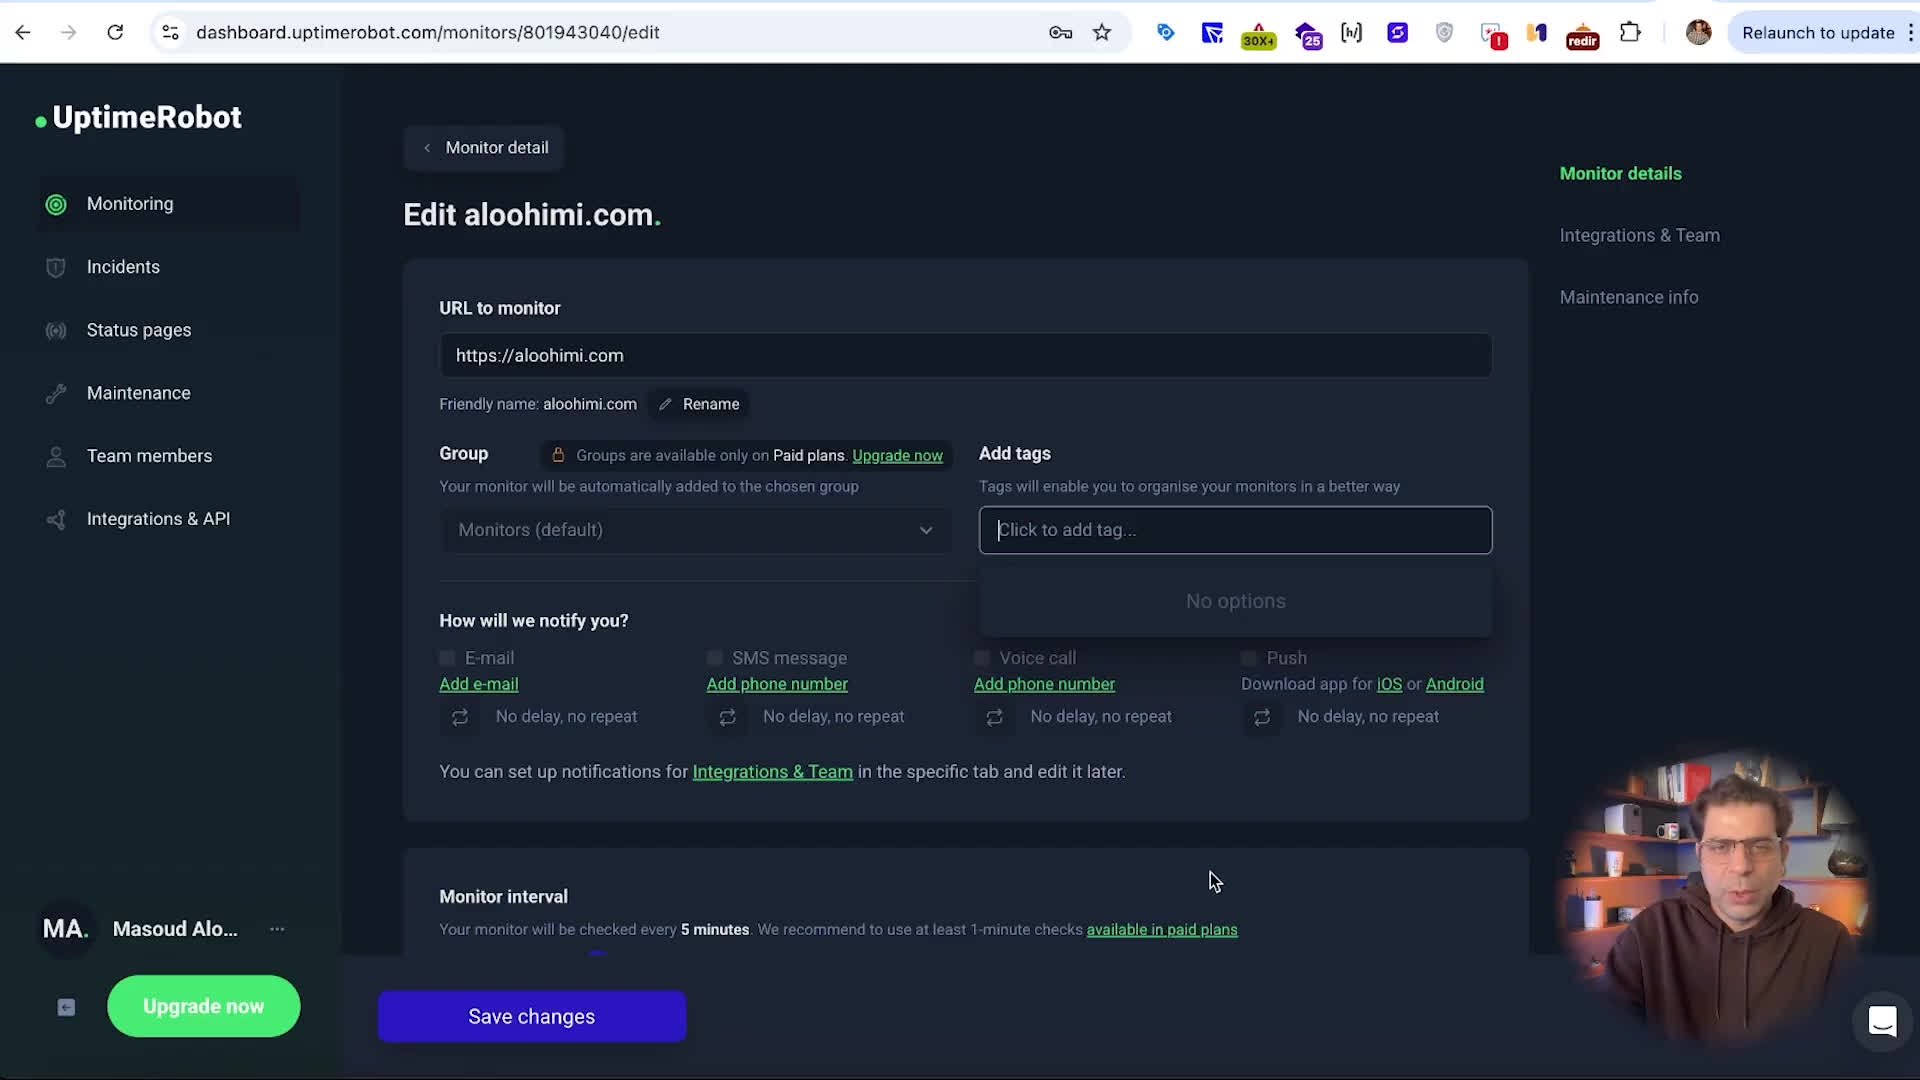Click the green Upgrade now button
1920x1080 pixels.
point(203,1007)
